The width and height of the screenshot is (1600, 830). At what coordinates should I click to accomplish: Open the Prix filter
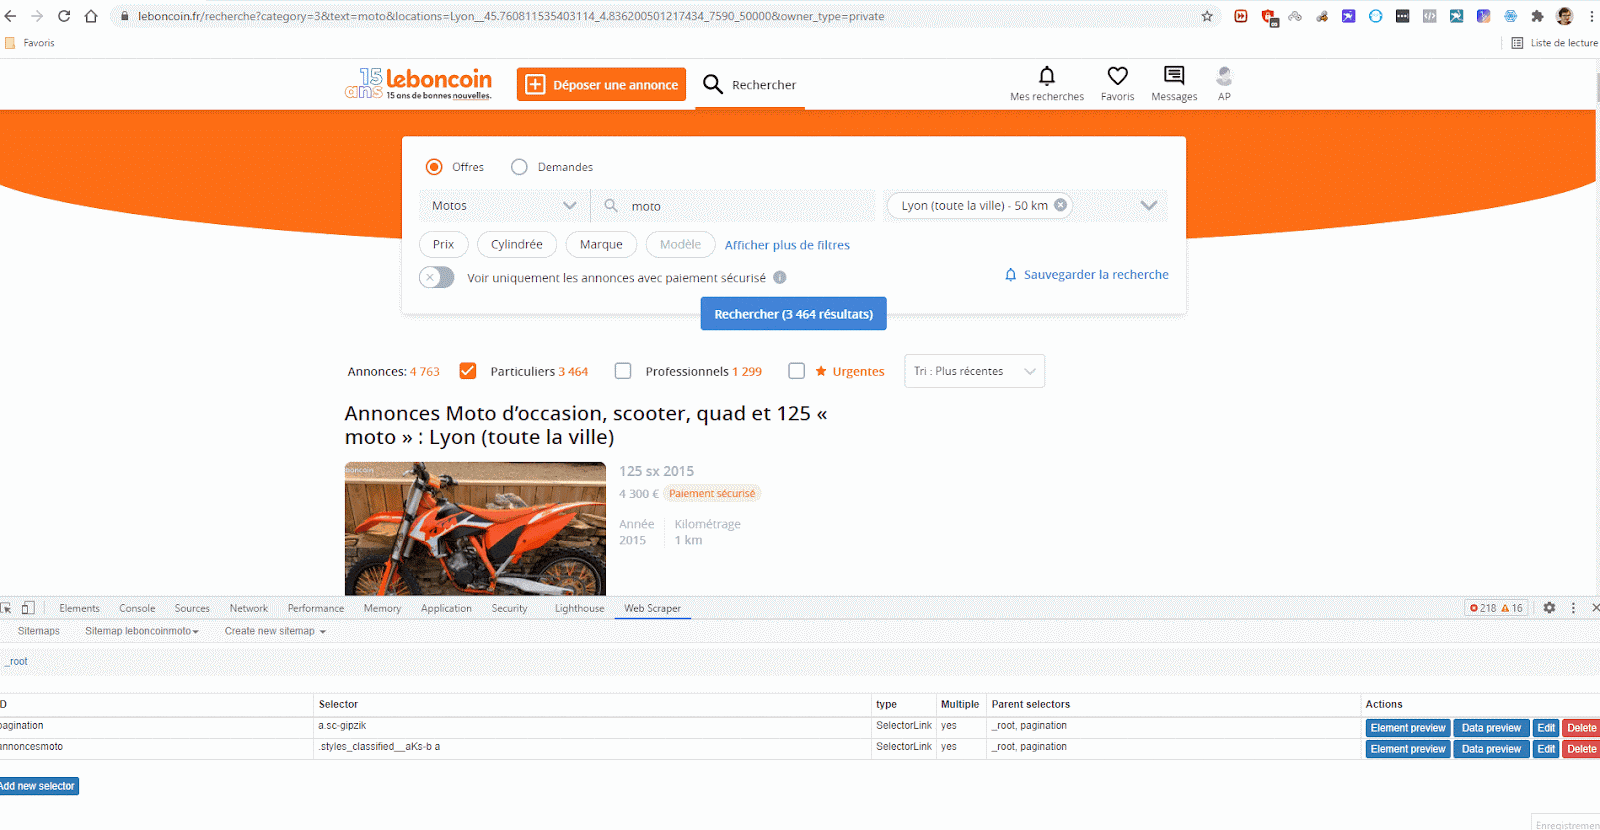(x=443, y=244)
